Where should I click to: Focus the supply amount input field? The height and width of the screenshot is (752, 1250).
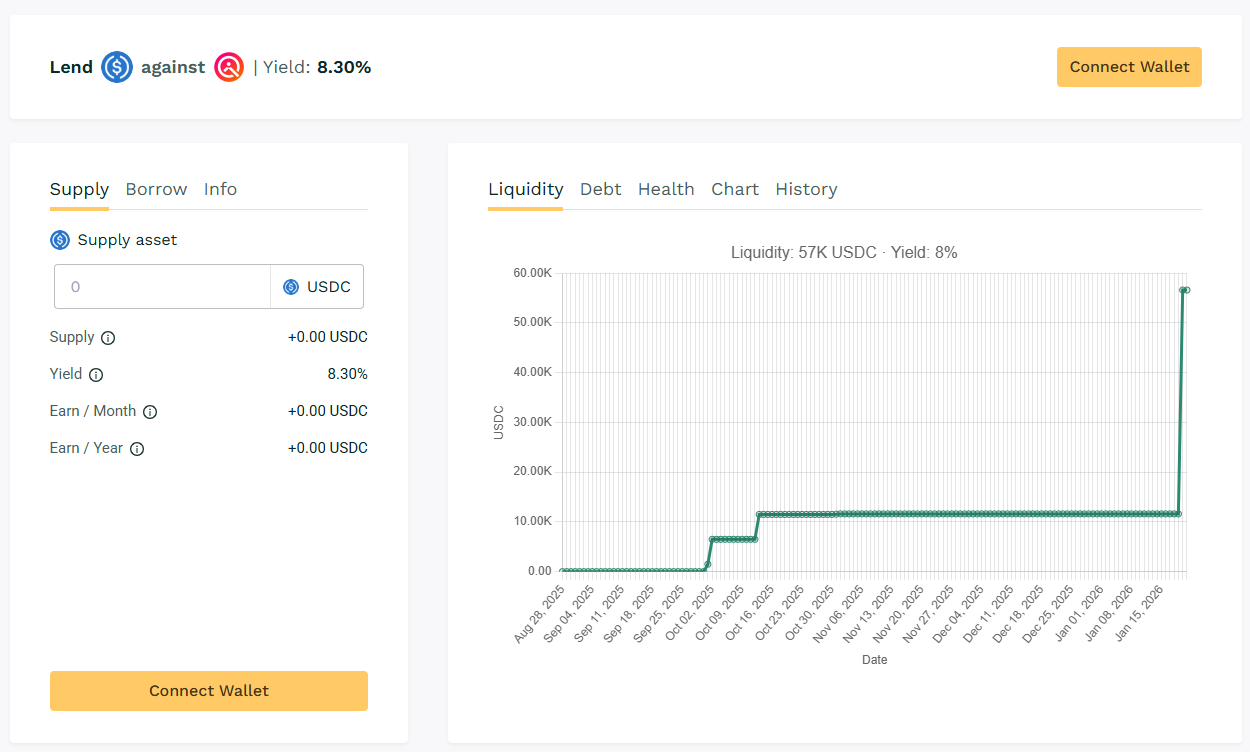pyautogui.click(x=162, y=287)
